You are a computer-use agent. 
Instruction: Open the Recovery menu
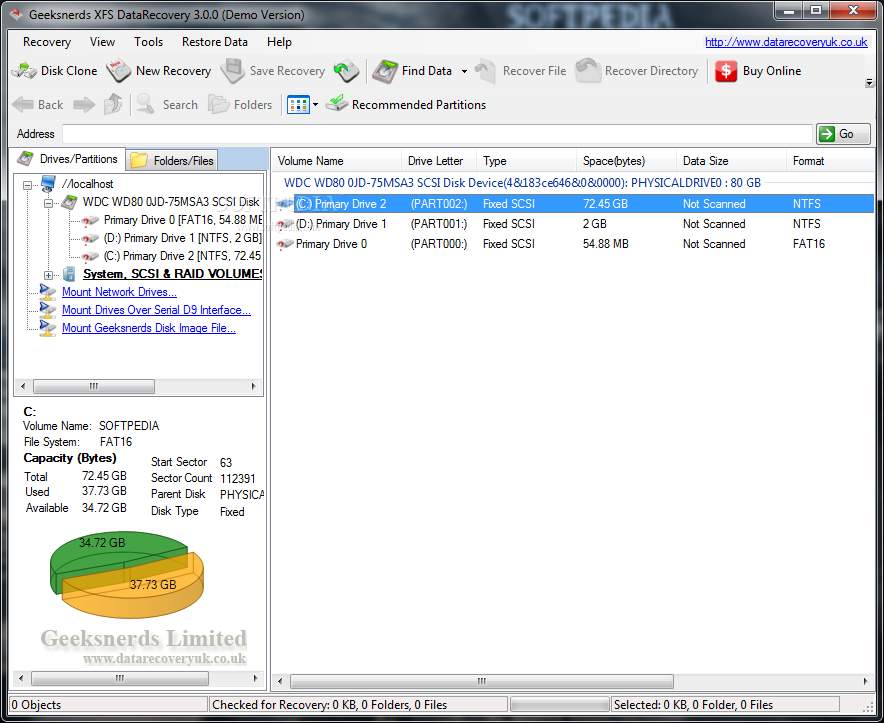47,42
